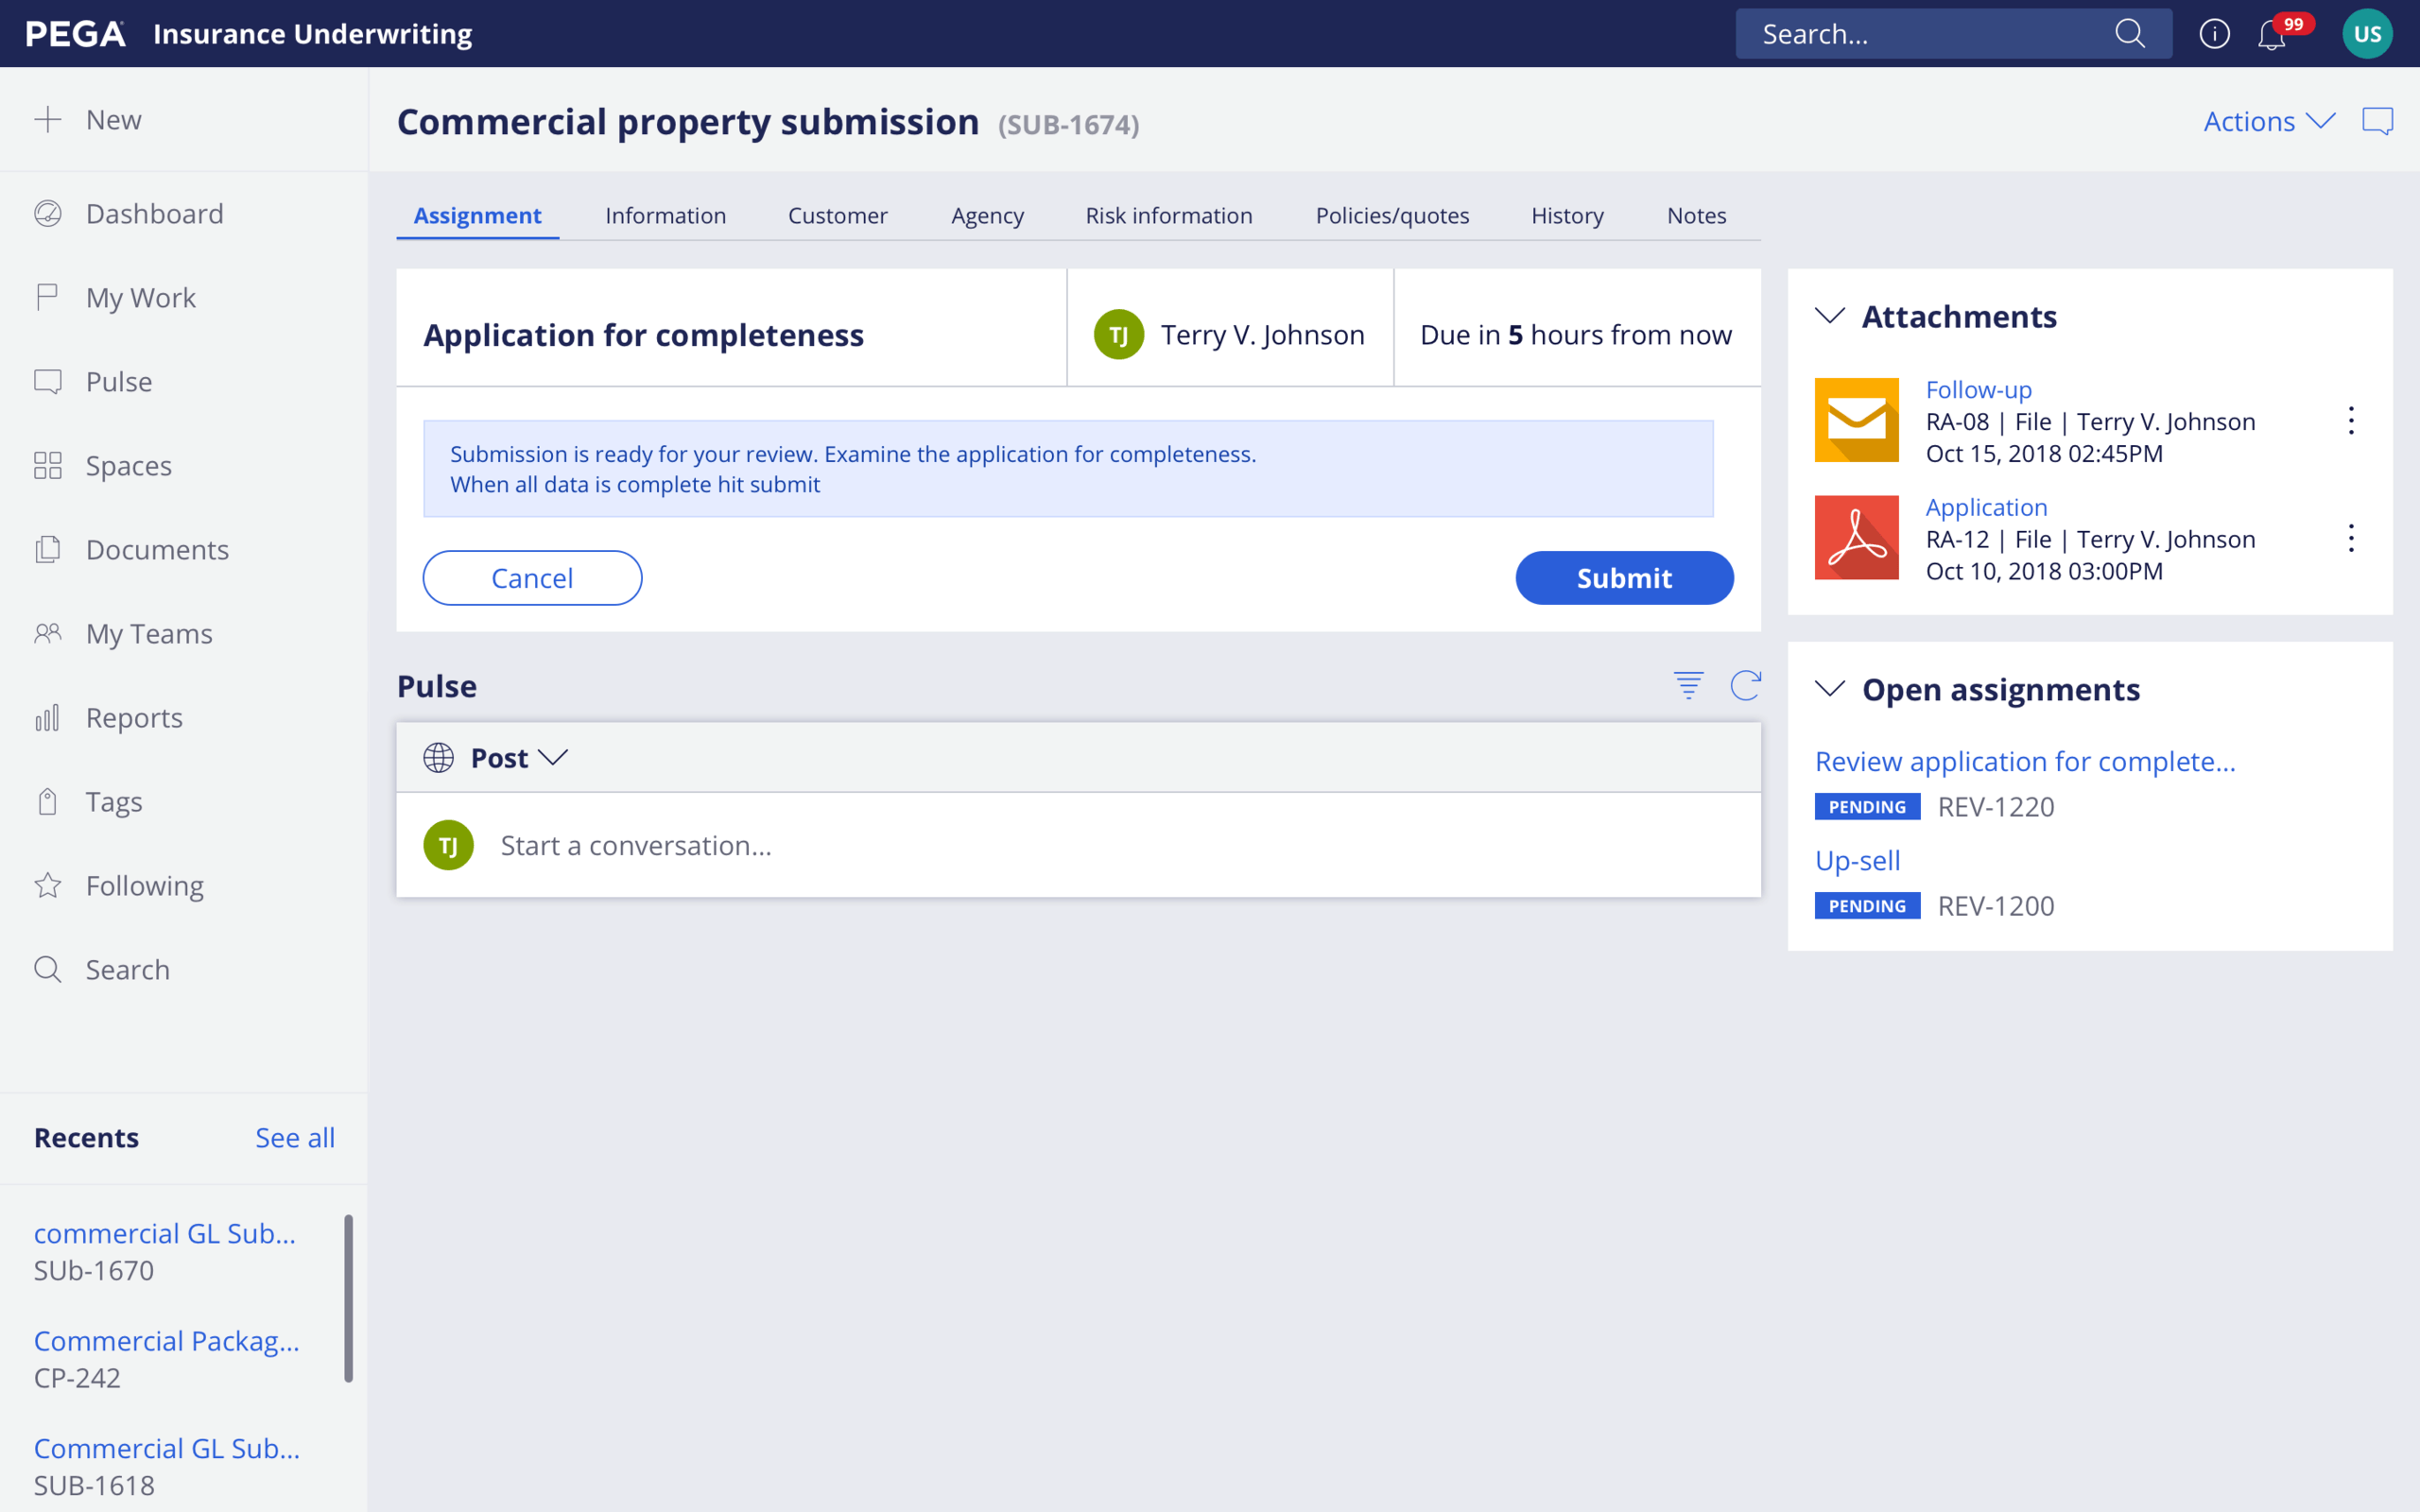This screenshot has width=2420, height=1512.
Task: Click the Submit button
Action: pos(1623,578)
